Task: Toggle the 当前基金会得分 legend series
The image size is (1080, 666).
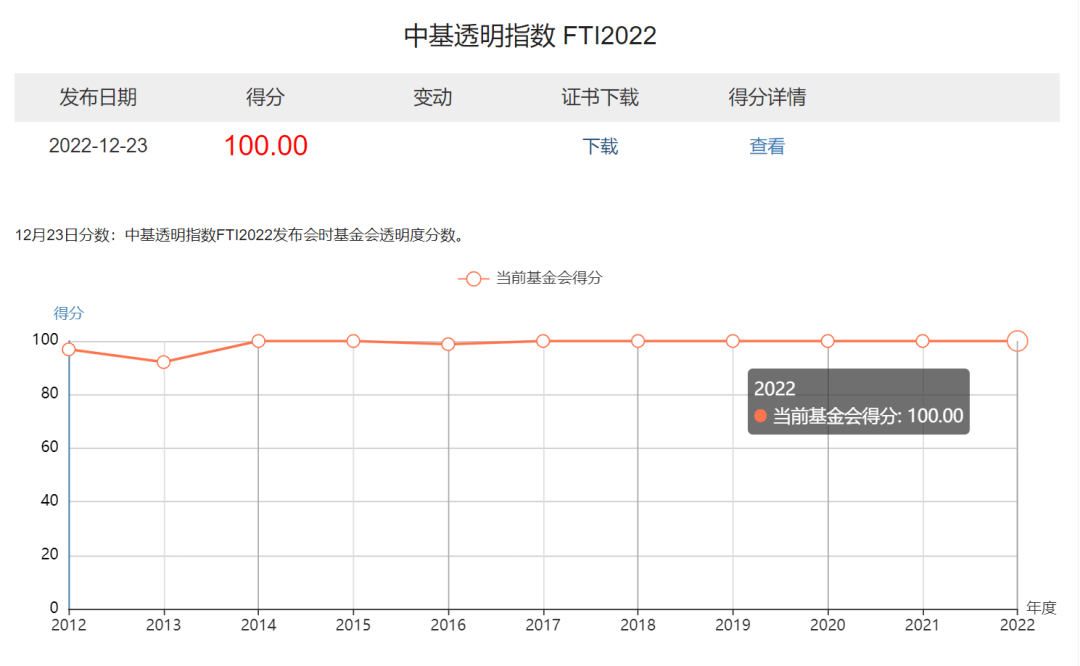Action: pos(530,278)
